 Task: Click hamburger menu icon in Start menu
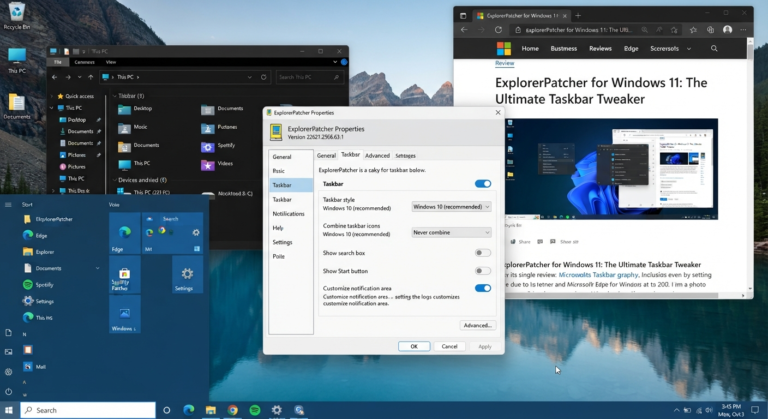(8, 204)
